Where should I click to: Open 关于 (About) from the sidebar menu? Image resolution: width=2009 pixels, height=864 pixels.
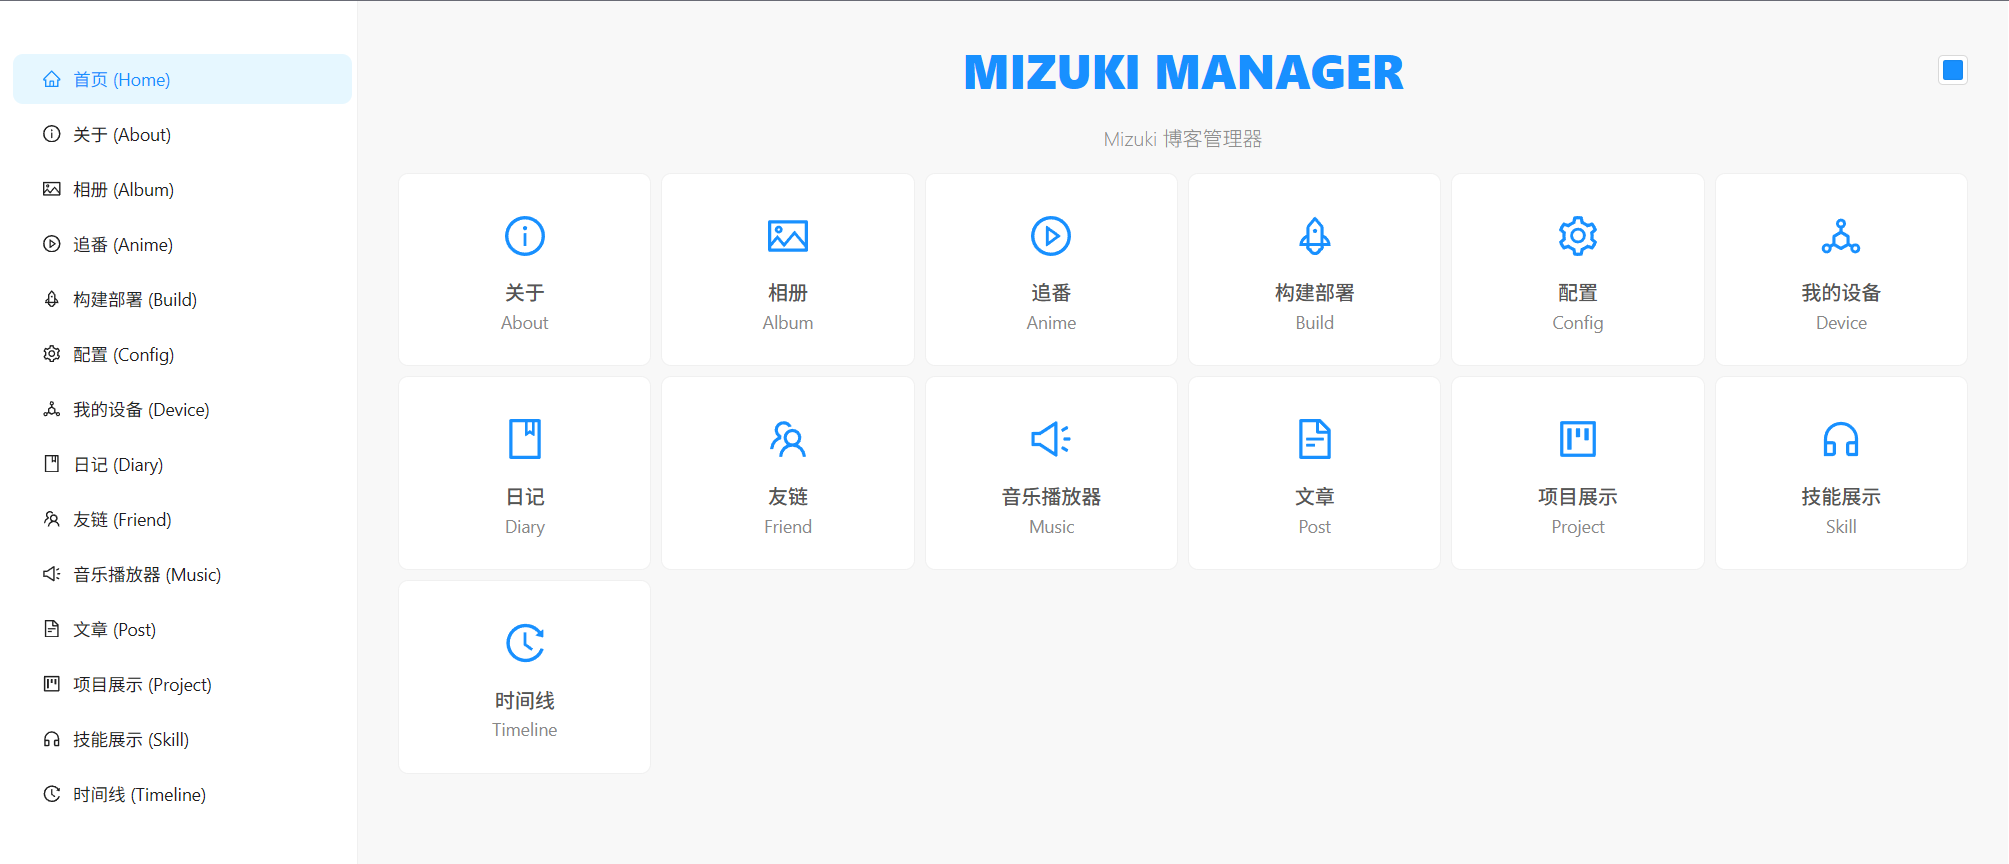(x=182, y=134)
